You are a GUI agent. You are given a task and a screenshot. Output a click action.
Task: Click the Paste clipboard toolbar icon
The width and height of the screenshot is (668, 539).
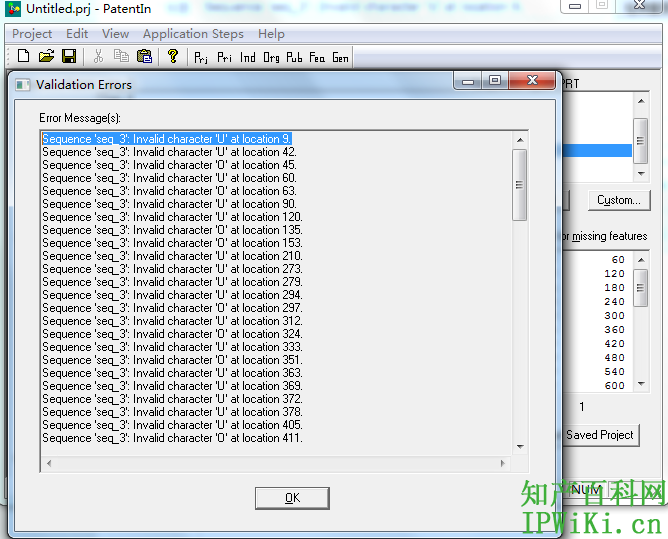coord(144,57)
